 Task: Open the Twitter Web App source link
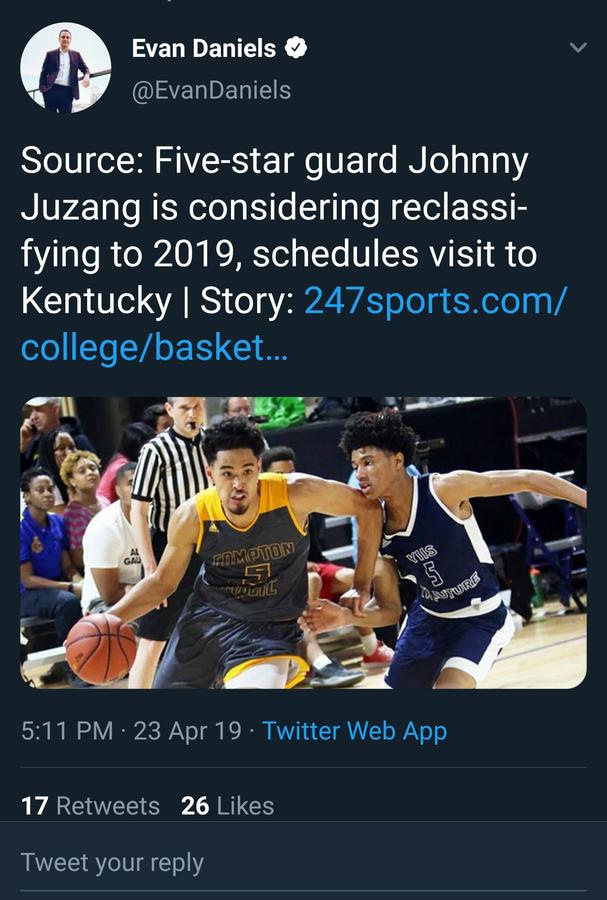(354, 731)
